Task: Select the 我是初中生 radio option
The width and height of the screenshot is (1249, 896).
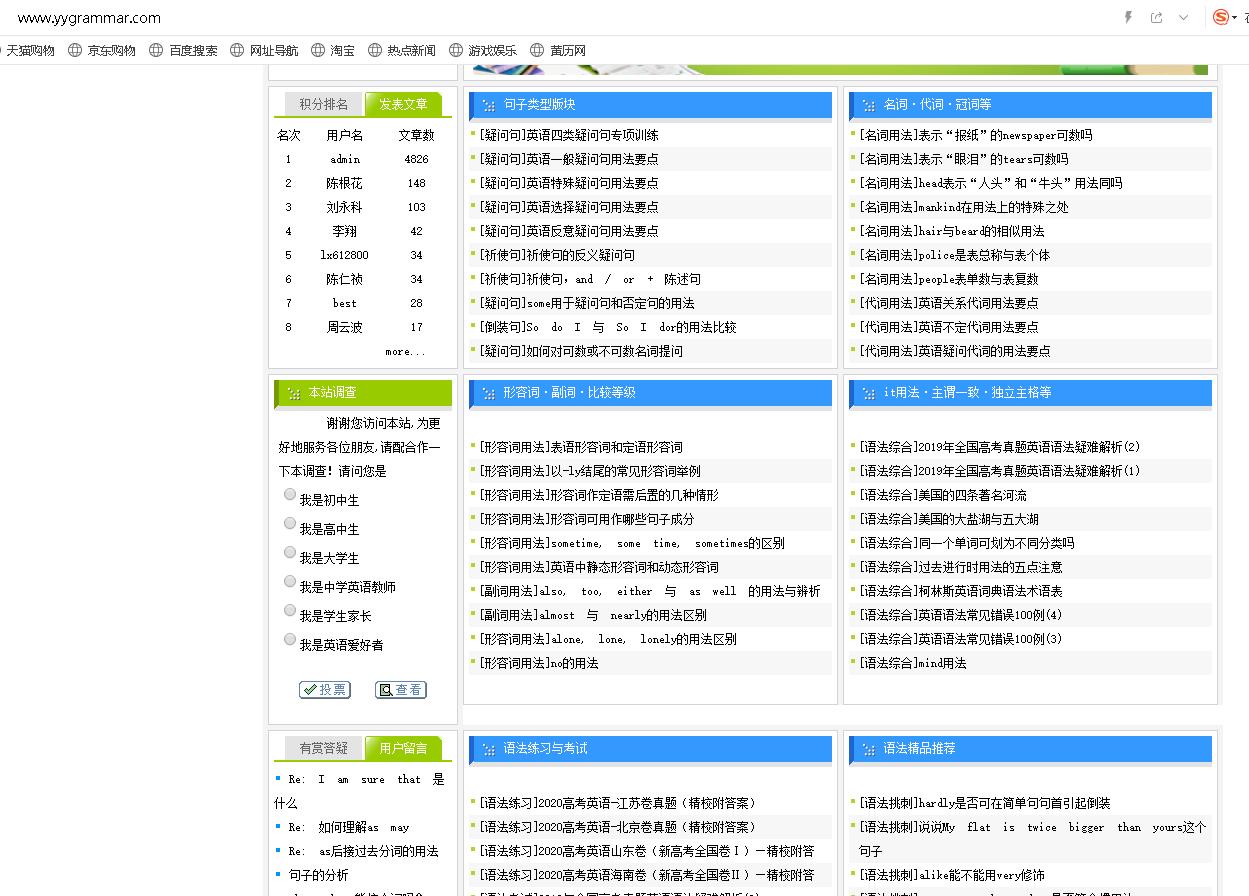Action: coord(289,493)
